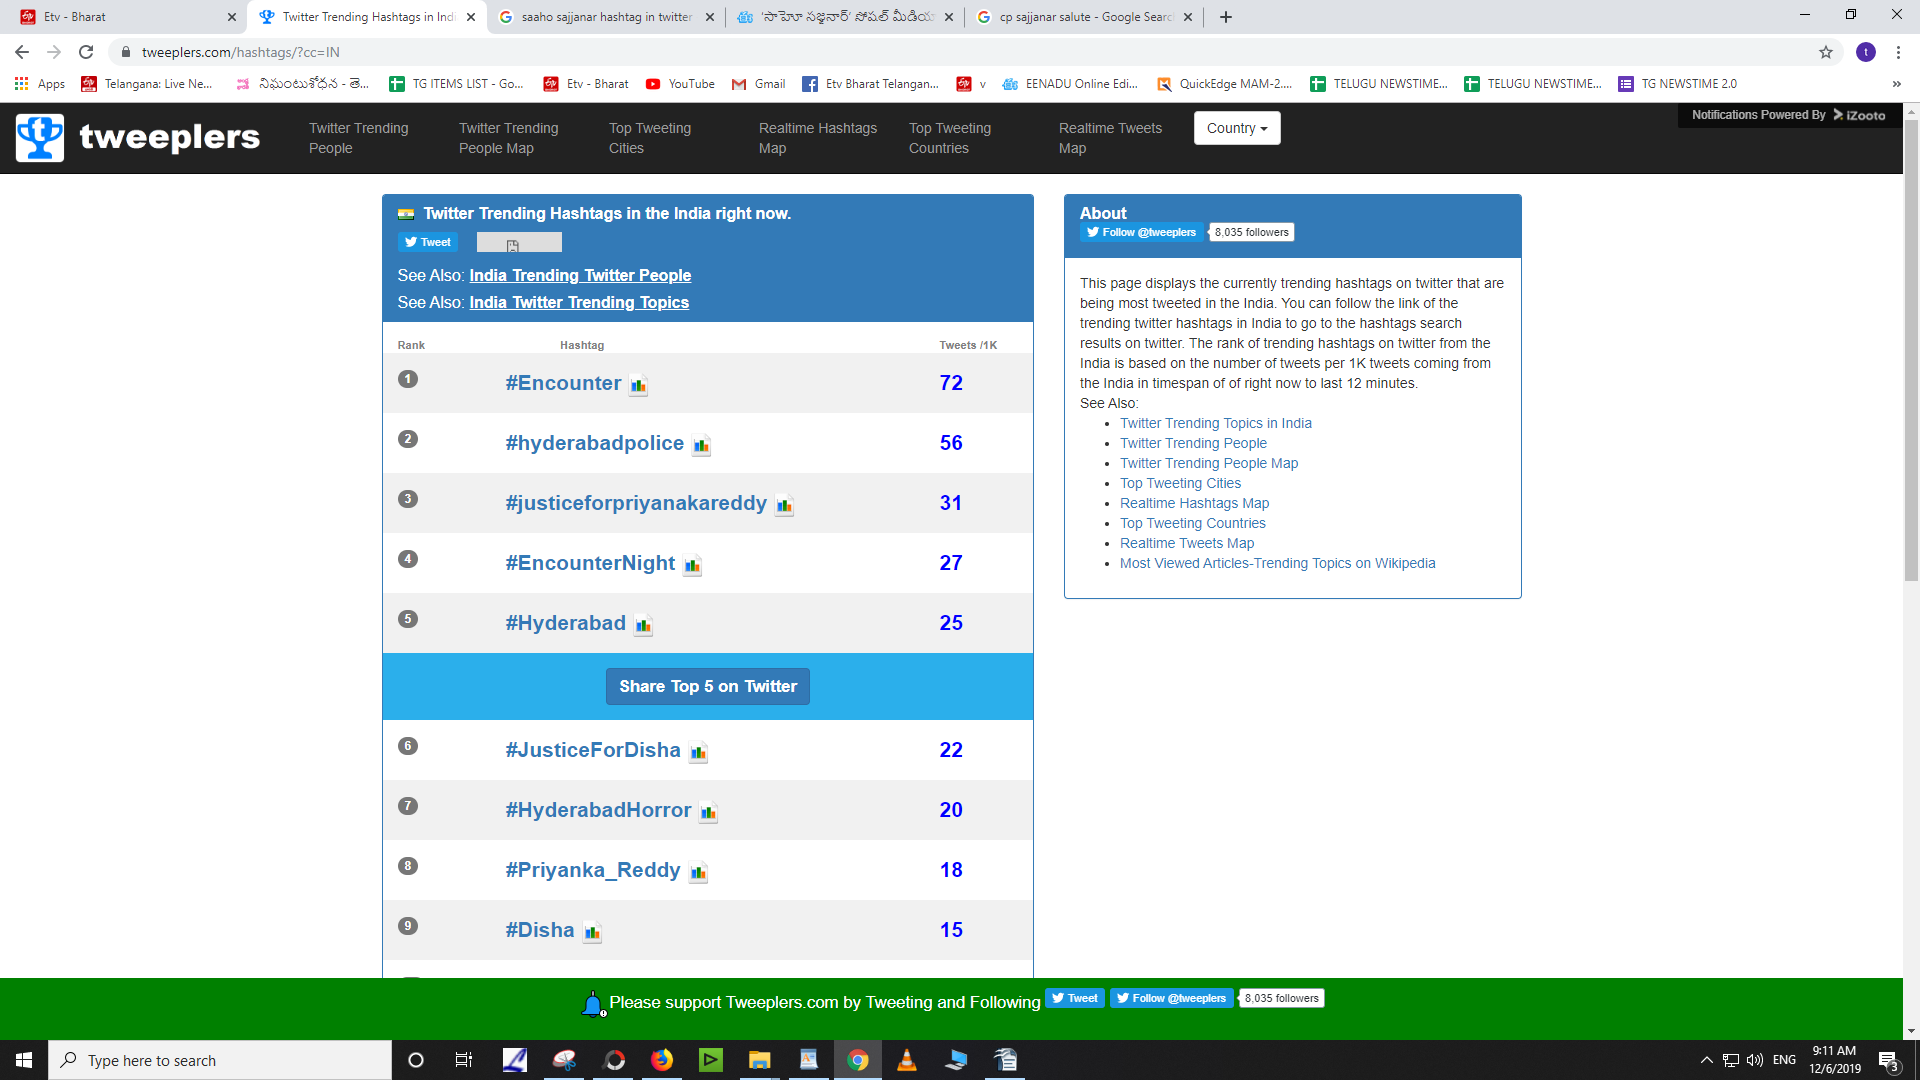This screenshot has height=1080, width=1920.
Task: Bookmark page with star icon
Action: pos(1826,52)
